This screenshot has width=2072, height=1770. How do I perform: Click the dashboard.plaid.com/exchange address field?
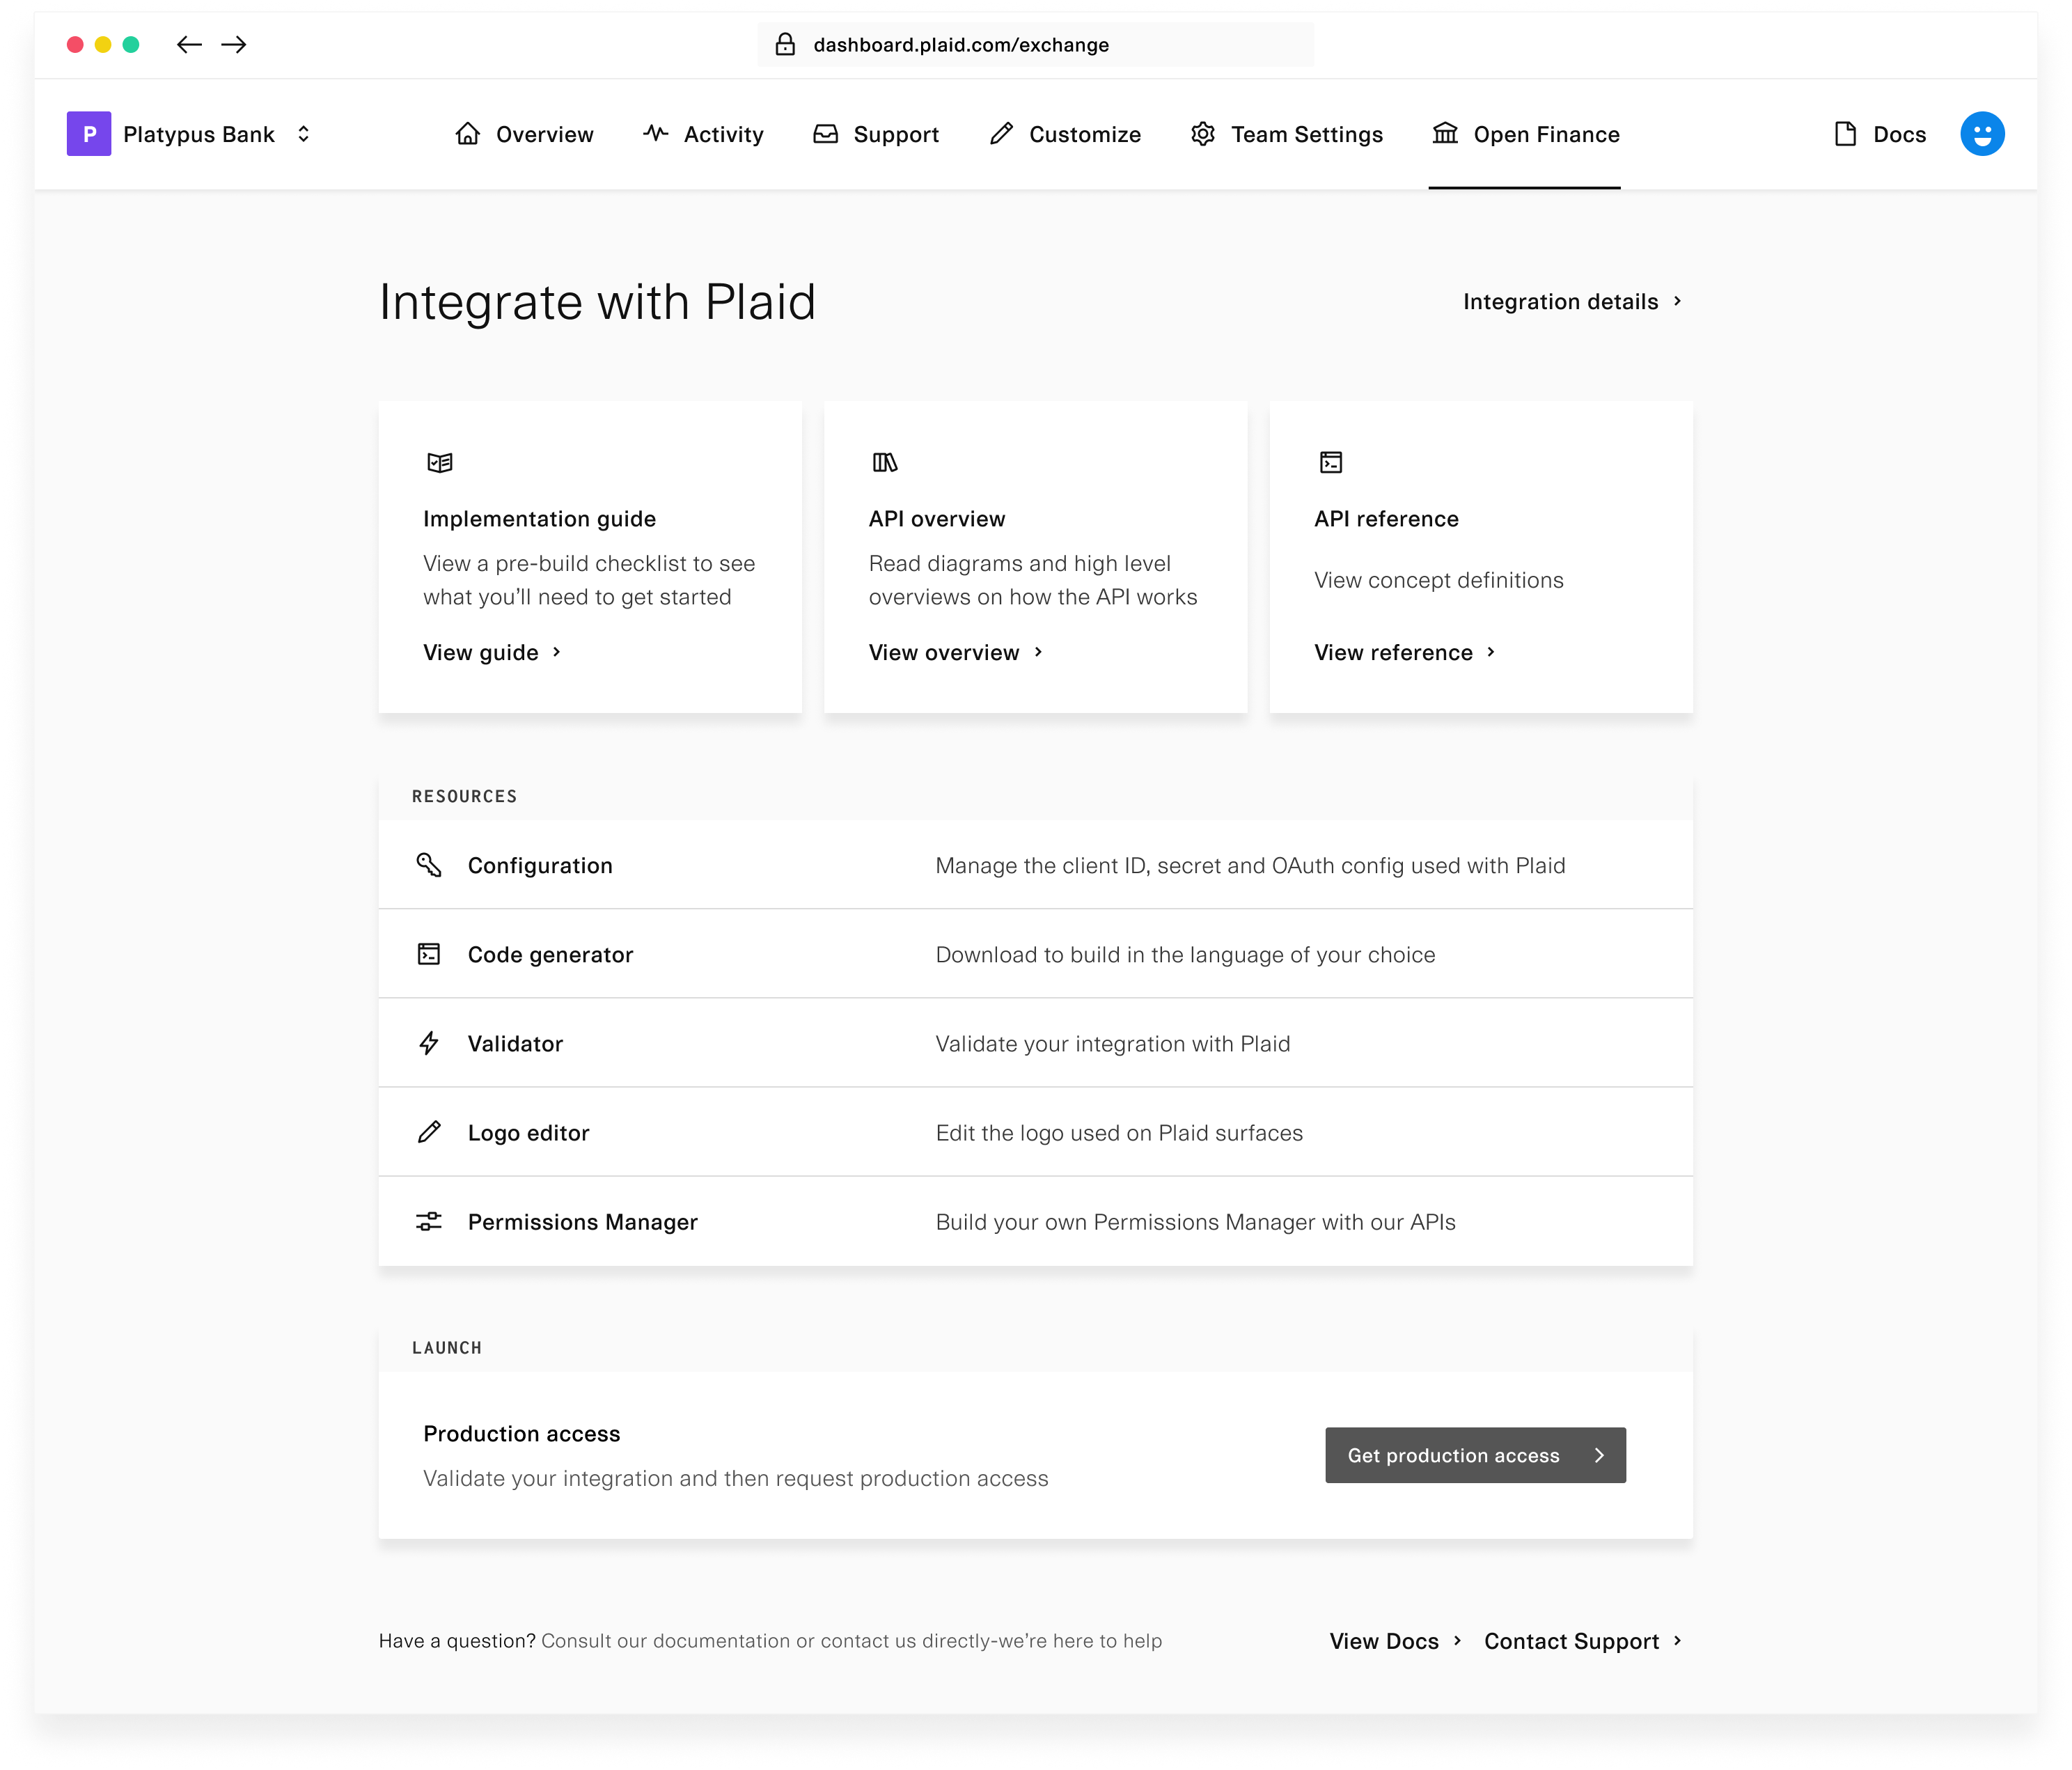click(1036, 45)
